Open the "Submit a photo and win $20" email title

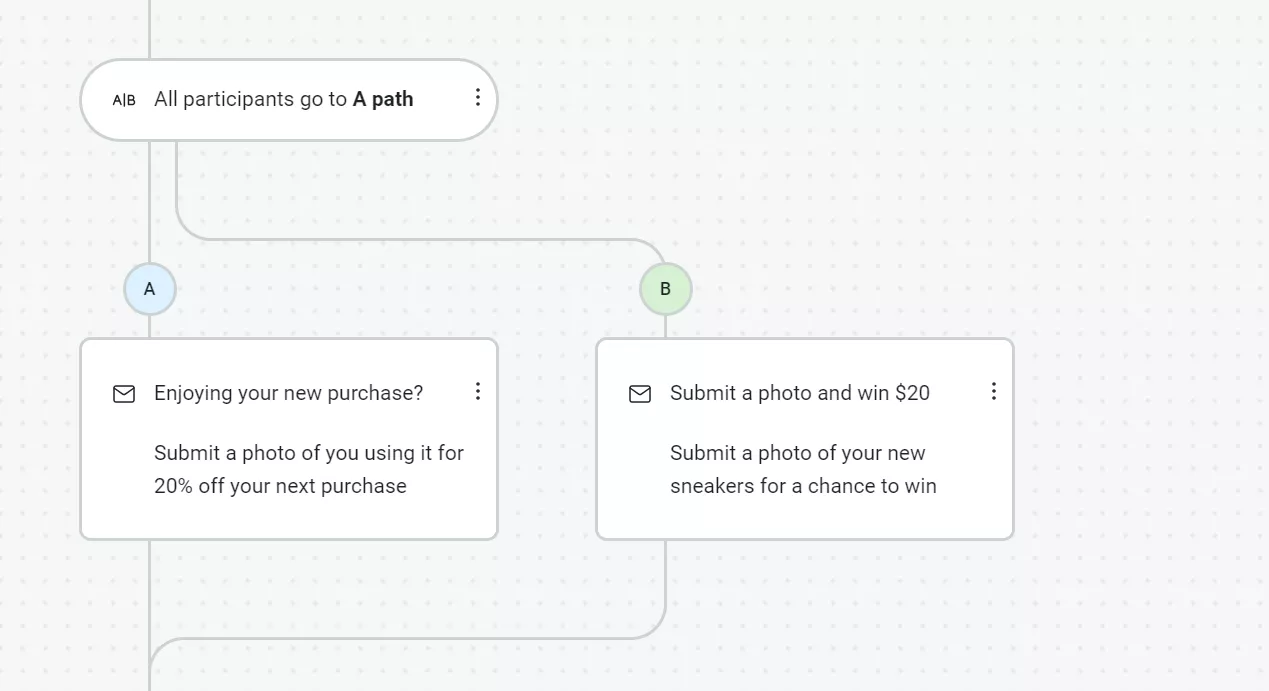click(800, 393)
